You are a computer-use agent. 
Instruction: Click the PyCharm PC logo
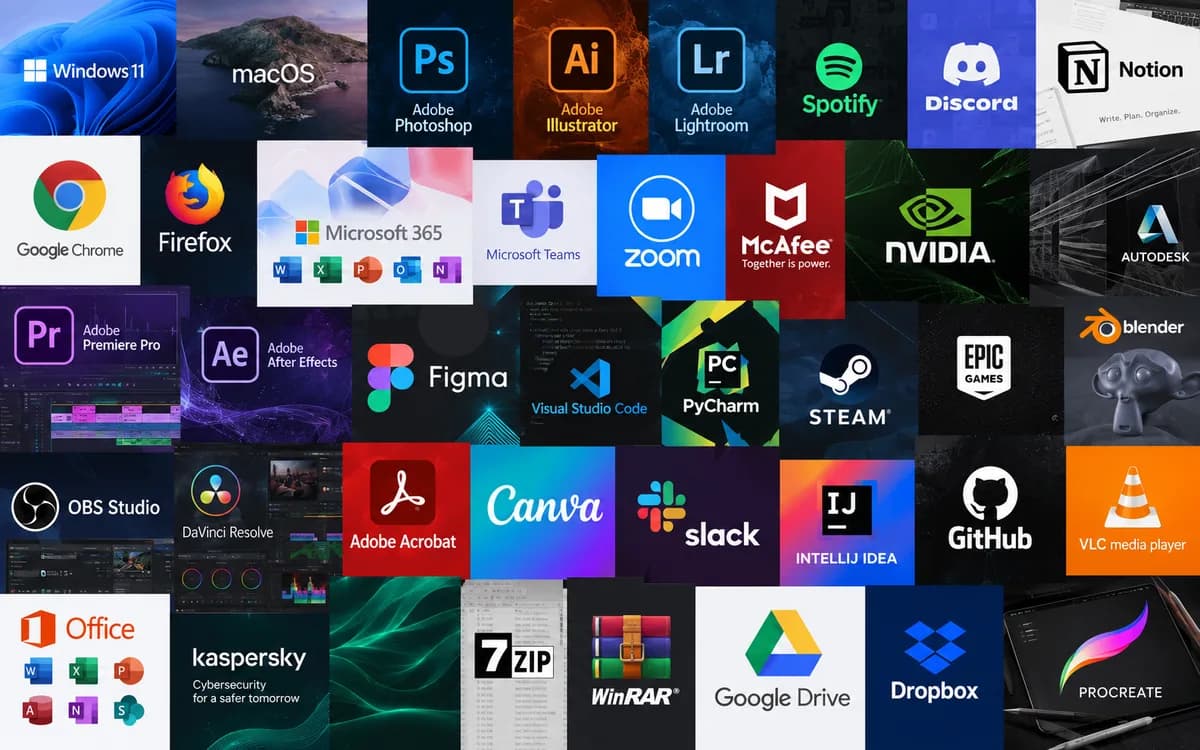[x=721, y=368]
